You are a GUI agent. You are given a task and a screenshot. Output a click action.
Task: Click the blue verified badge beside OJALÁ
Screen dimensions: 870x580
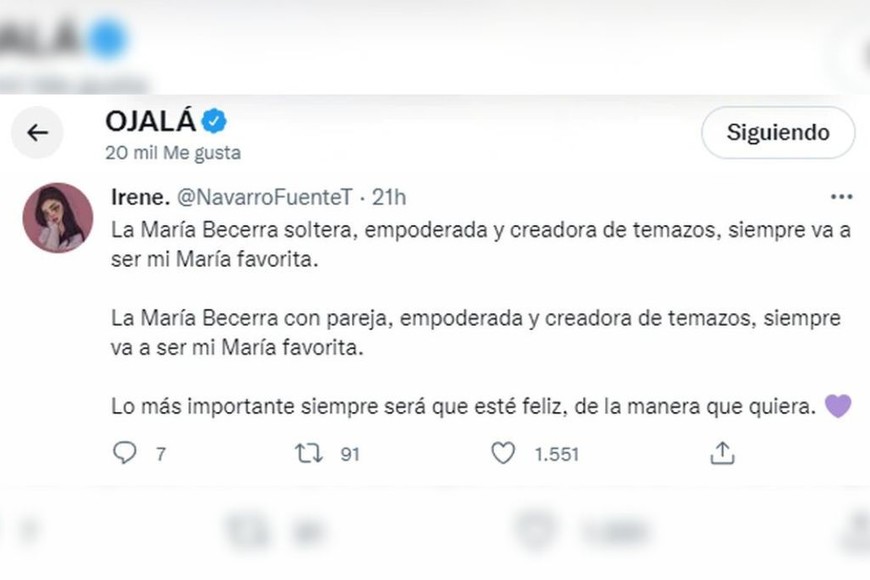[x=214, y=122]
